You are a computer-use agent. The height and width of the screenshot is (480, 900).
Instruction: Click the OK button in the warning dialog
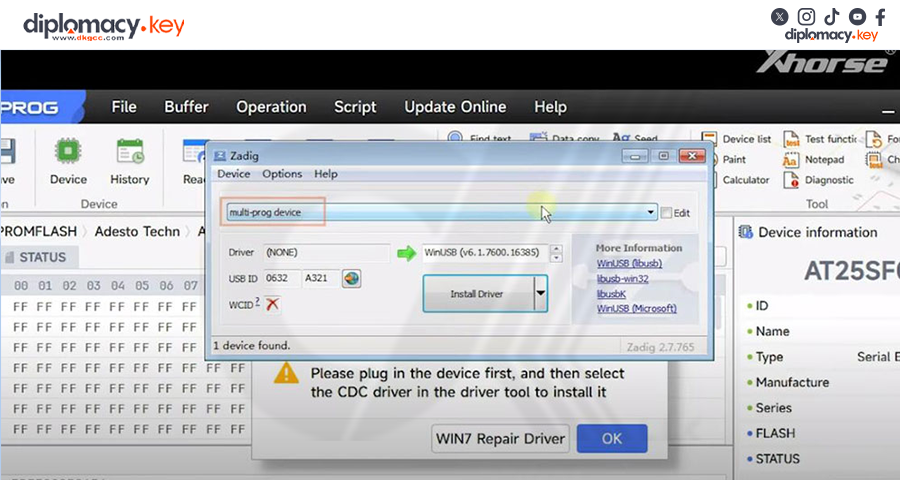pos(612,439)
